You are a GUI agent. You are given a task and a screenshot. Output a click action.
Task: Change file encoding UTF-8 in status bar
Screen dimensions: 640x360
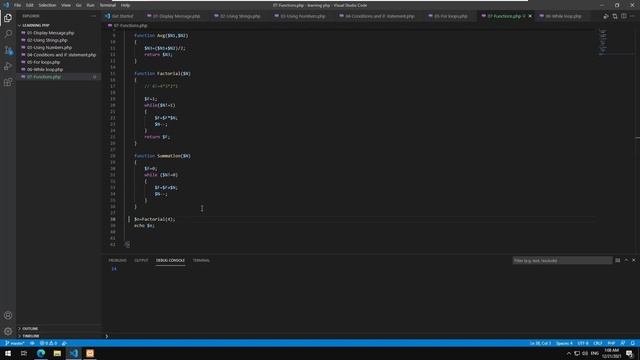click(x=583, y=343)
